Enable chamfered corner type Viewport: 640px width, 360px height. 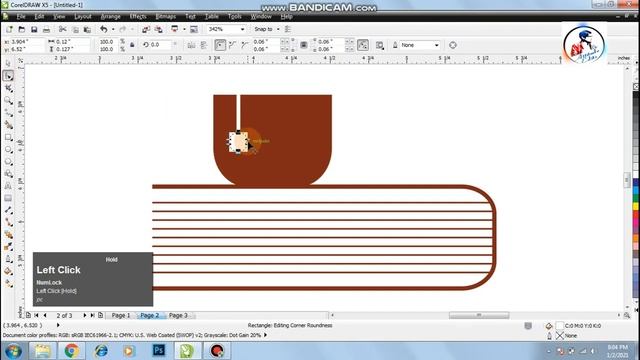(x=245, y=45)
